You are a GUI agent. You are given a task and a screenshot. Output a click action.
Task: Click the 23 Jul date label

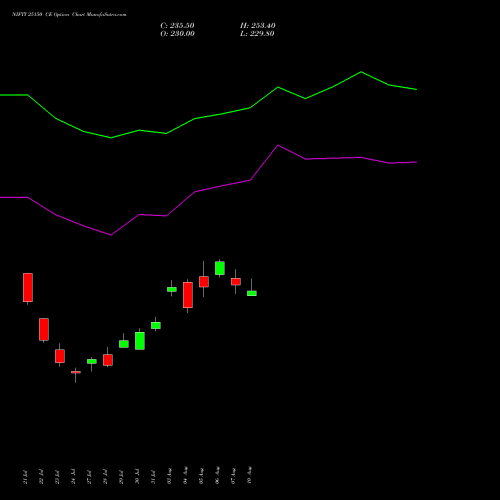(x=57, y=477)
